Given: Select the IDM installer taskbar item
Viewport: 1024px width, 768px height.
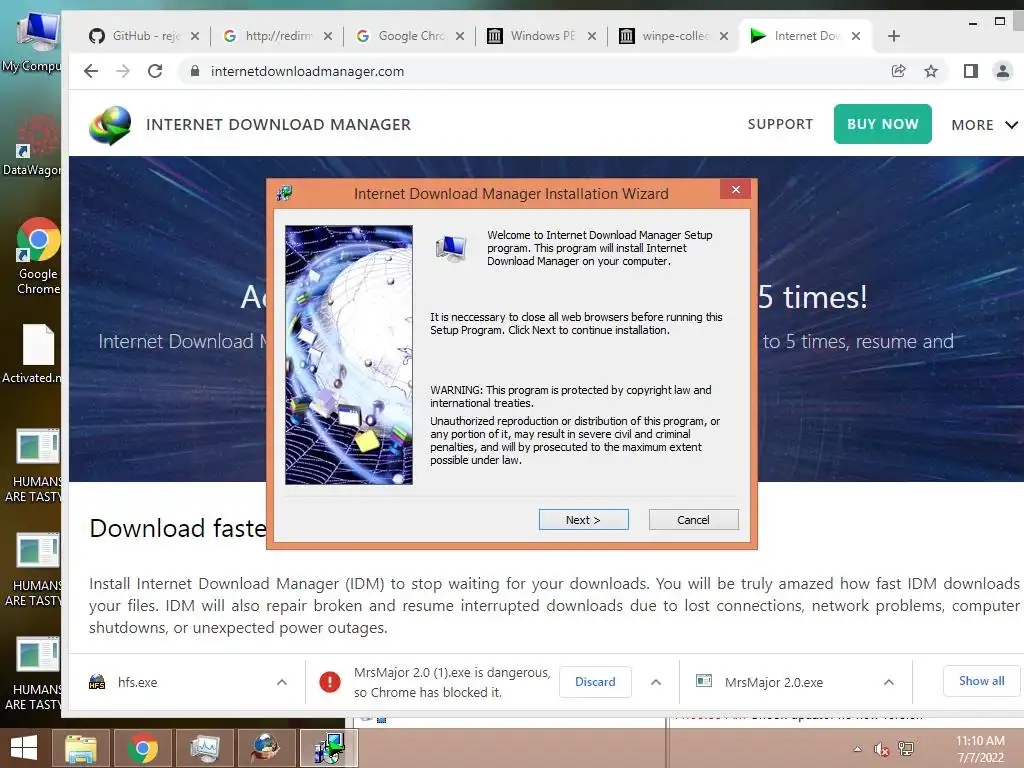Looking at the screenshot, I should point(328,748).
